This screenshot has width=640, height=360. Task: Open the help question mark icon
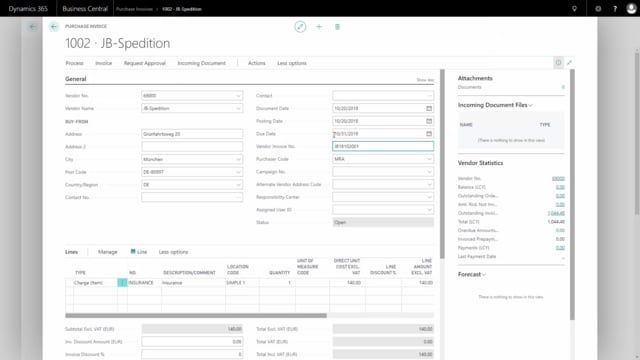[615, 9]
